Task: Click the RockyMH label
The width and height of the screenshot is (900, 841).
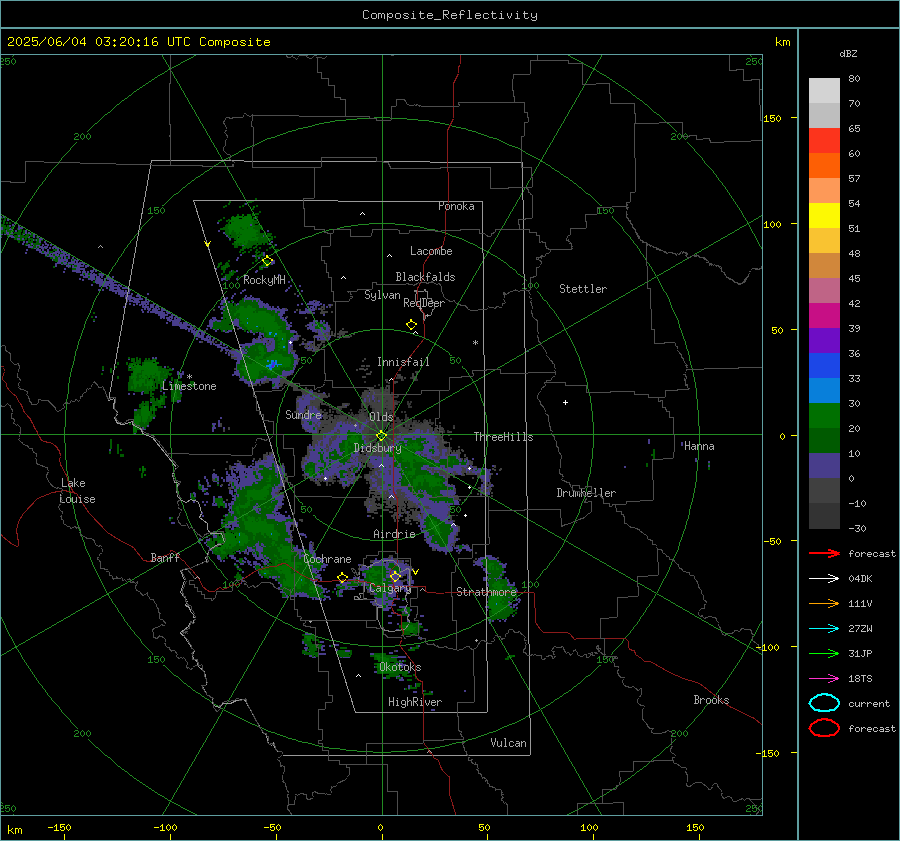Action: (x=264, y=280)
